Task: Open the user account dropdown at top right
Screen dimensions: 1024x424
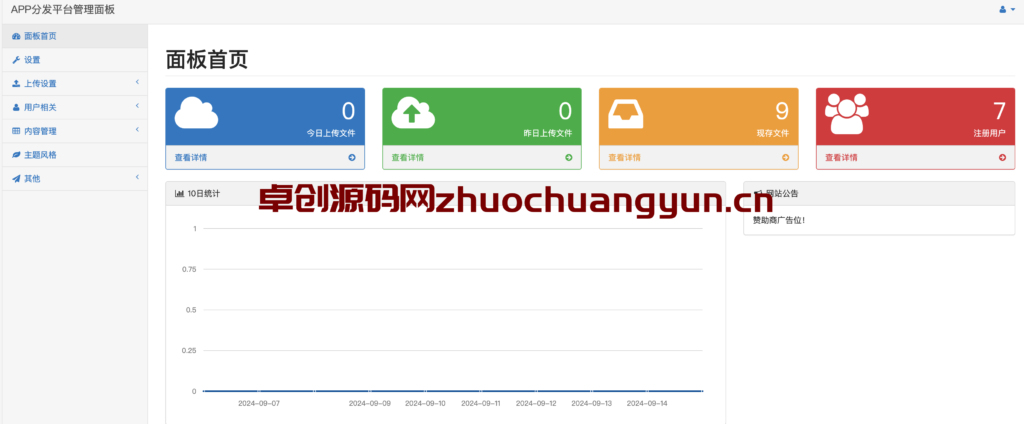Action: click(1007, 10)
